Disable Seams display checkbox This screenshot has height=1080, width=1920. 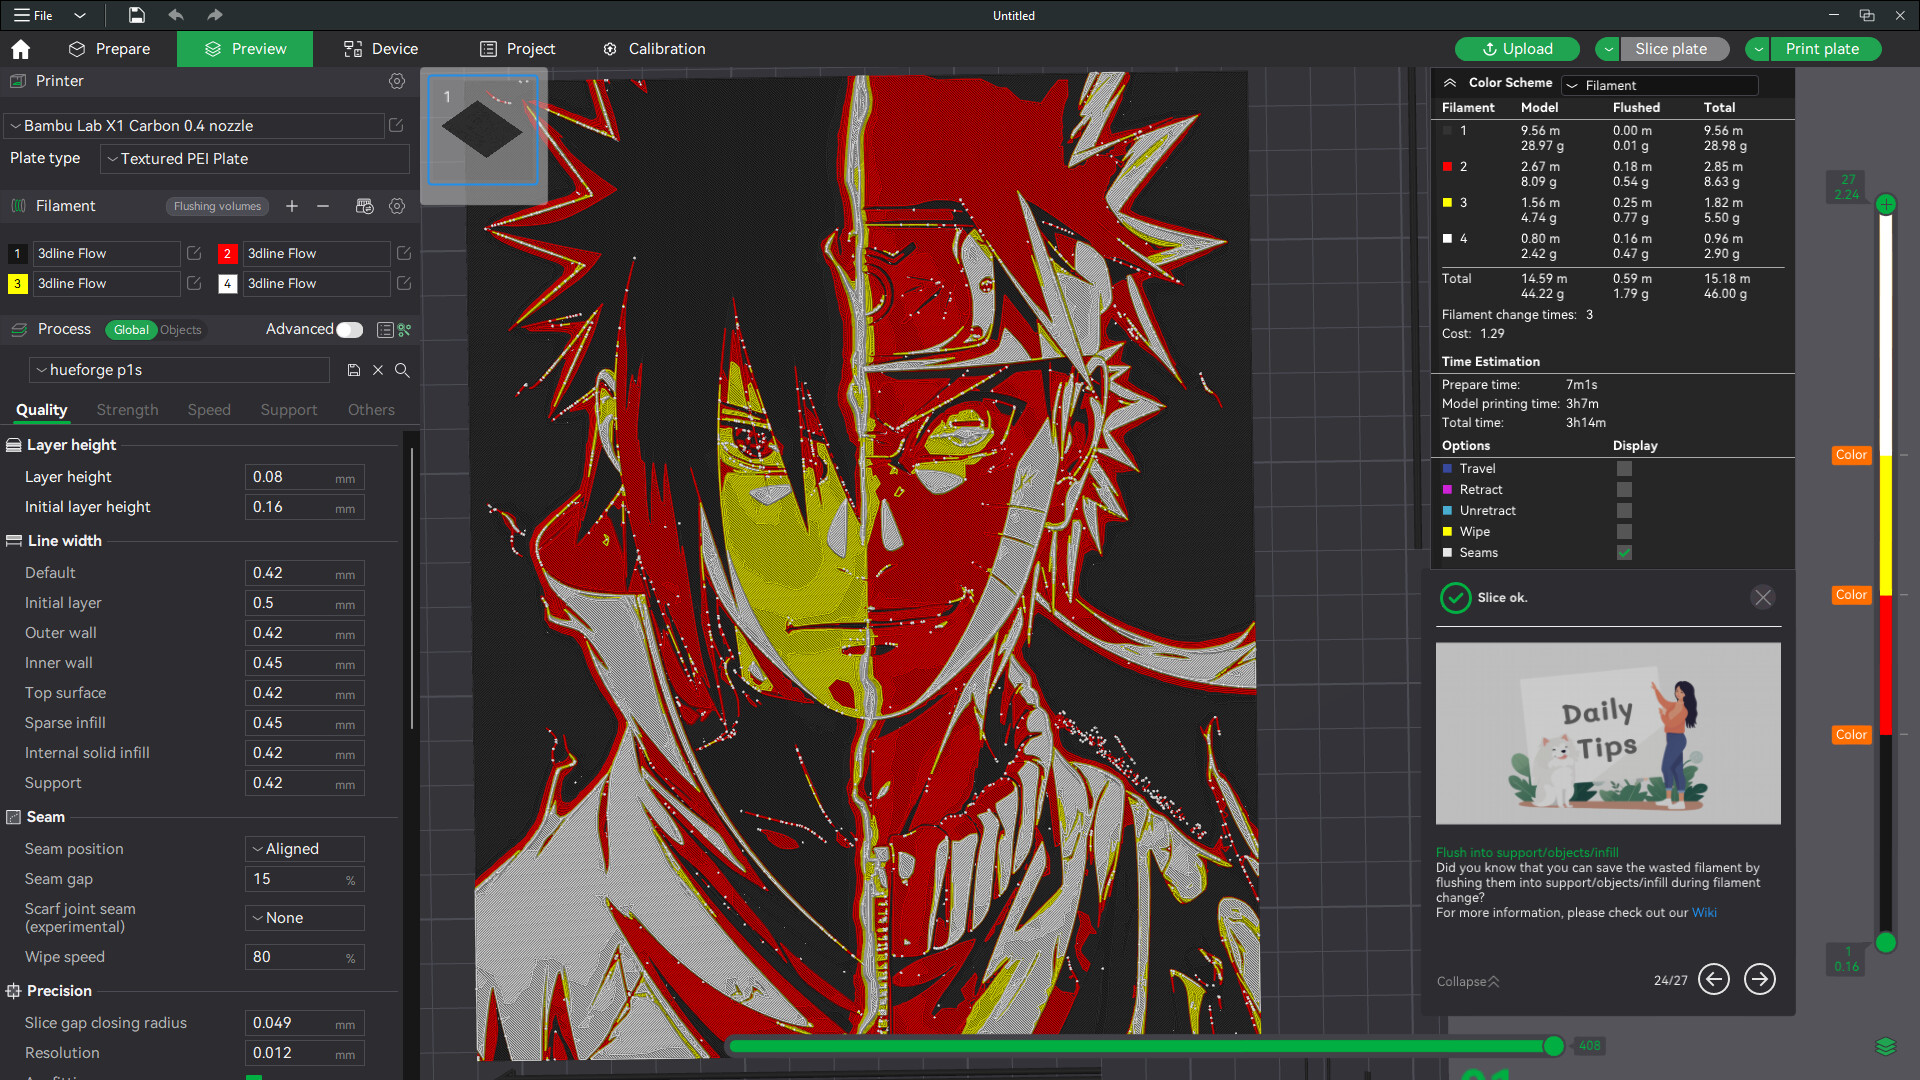click(x=1624, y=553)
